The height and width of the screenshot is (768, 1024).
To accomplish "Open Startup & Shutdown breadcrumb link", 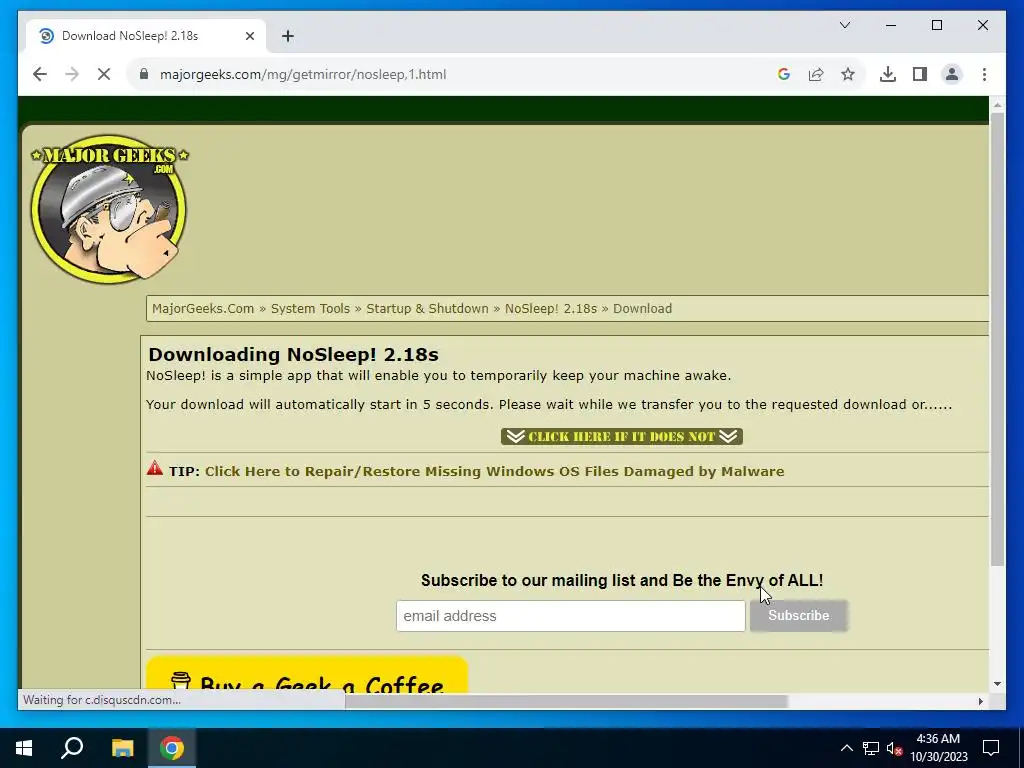I will 427,308.
